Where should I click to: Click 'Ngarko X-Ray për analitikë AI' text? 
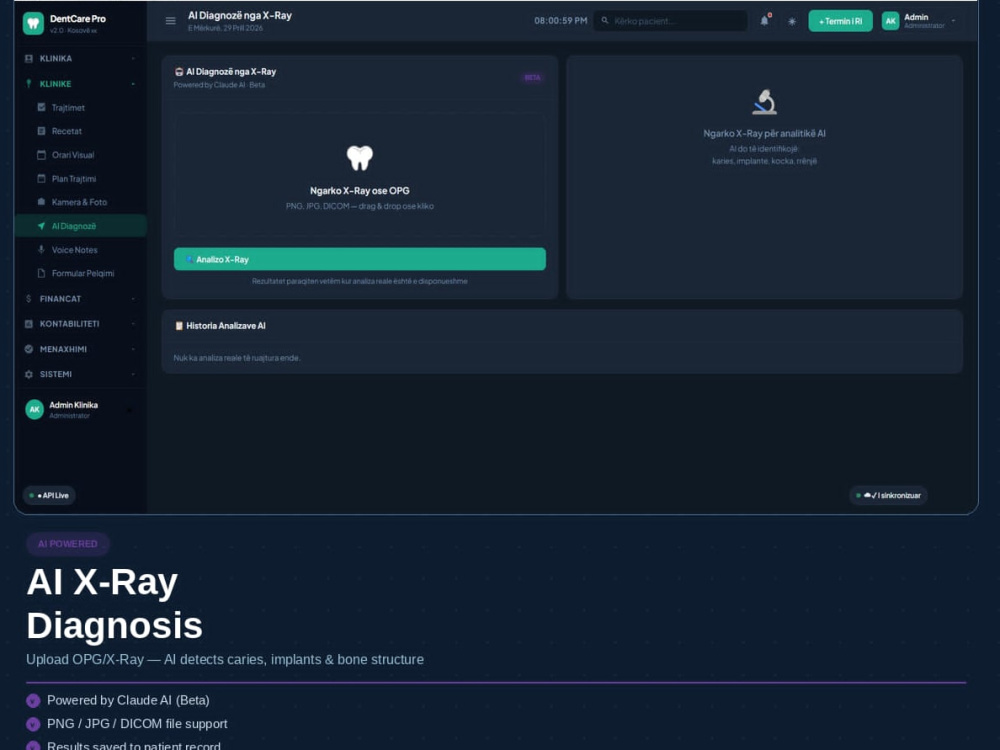764,133
